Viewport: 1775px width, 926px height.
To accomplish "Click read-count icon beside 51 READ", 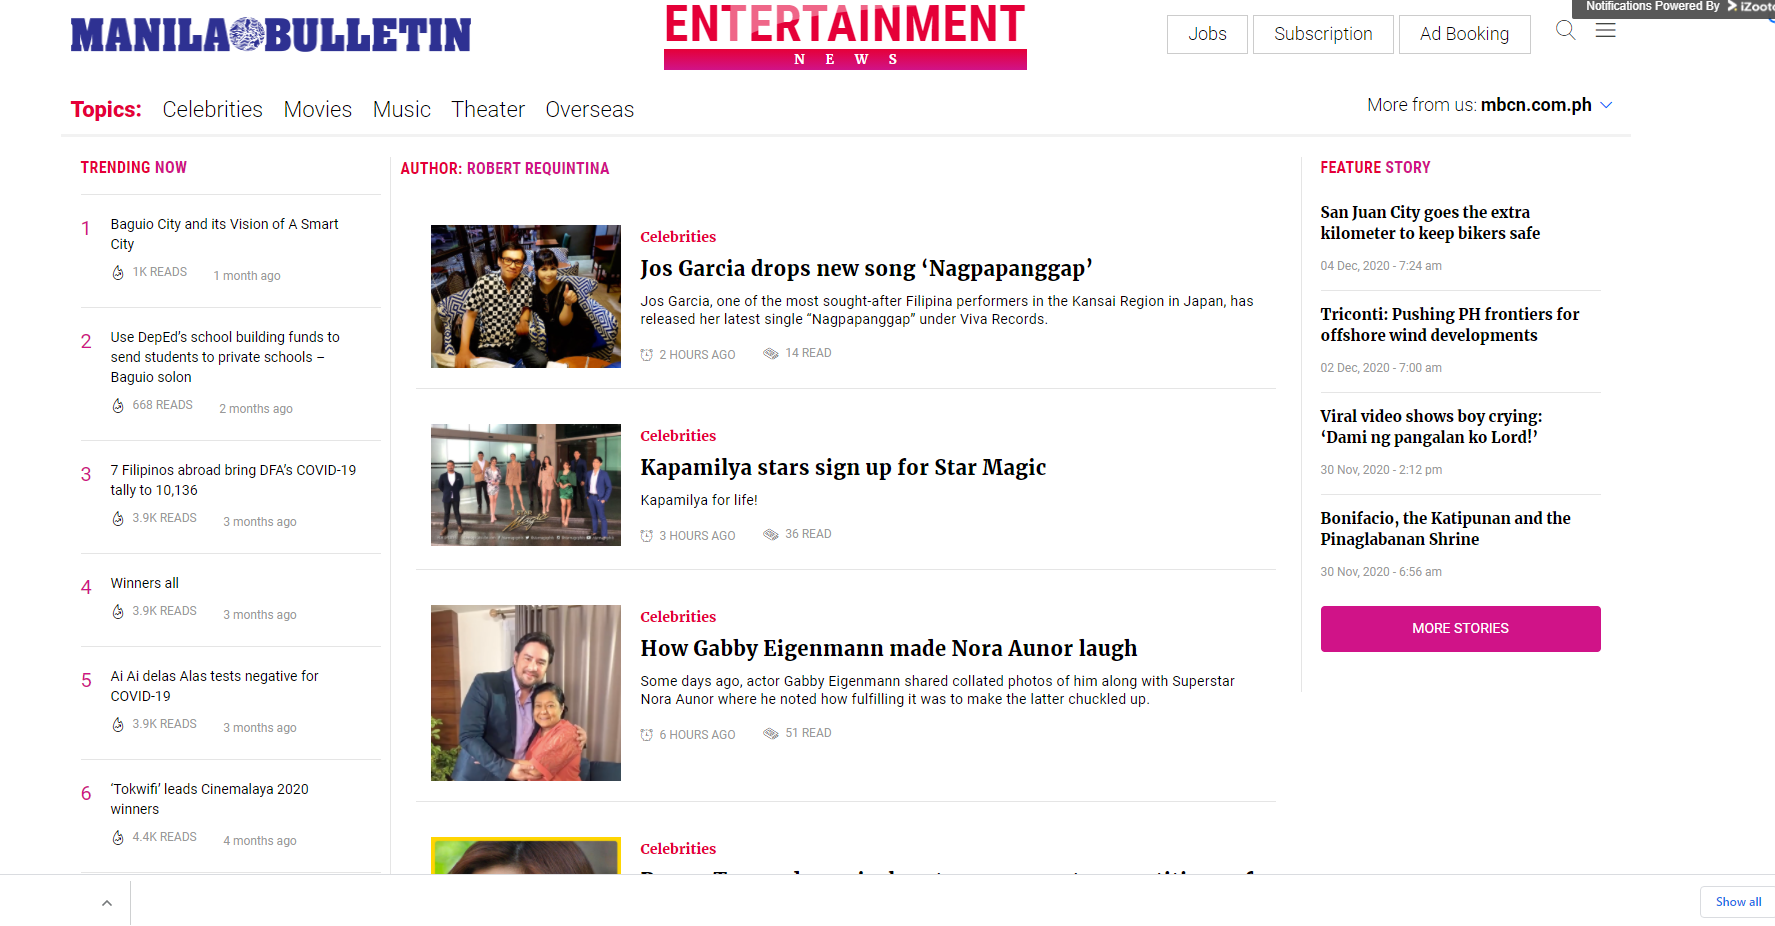I will [x=771, y=733].
